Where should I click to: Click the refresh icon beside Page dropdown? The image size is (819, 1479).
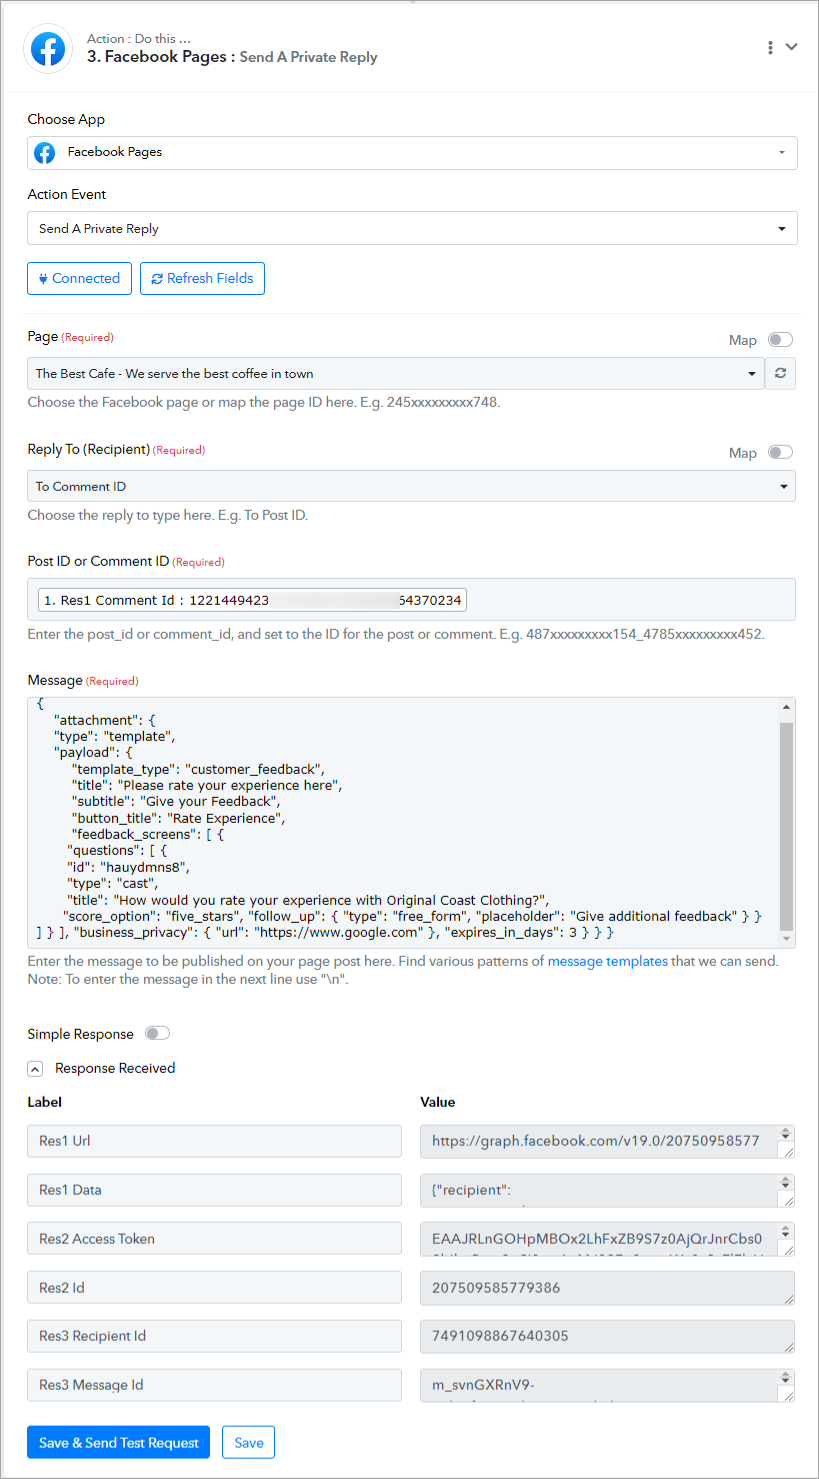781,374
